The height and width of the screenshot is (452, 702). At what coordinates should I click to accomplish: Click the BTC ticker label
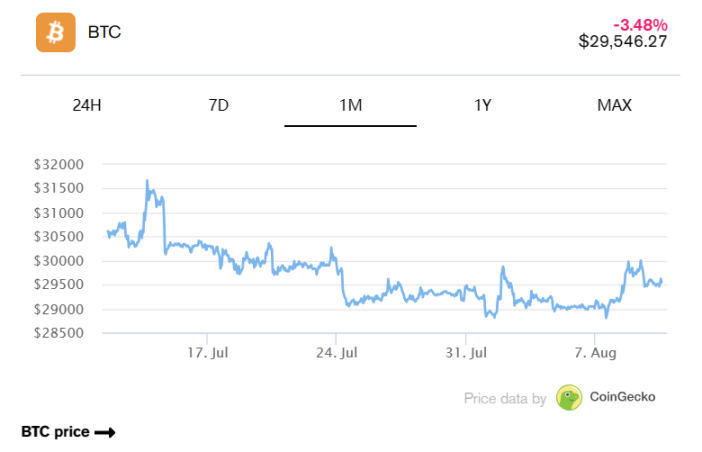pos(105,32)
